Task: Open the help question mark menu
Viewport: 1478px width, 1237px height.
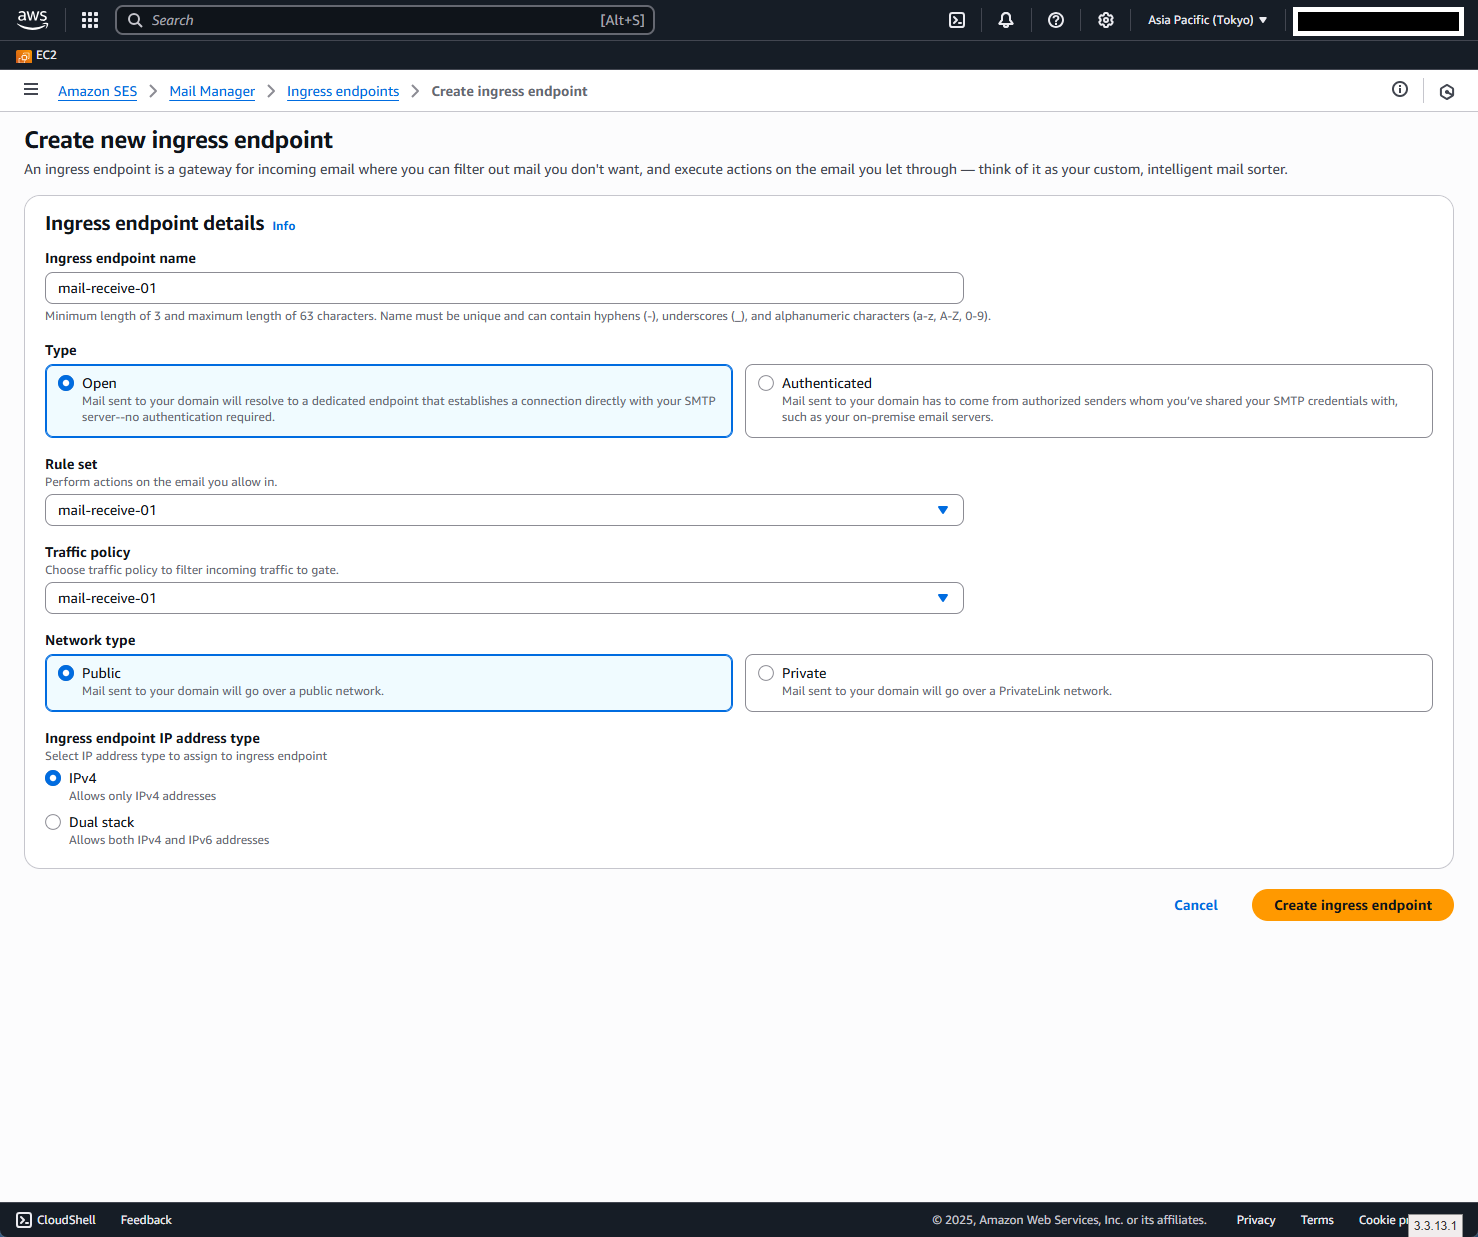Action: click(x=1056, y=20)
